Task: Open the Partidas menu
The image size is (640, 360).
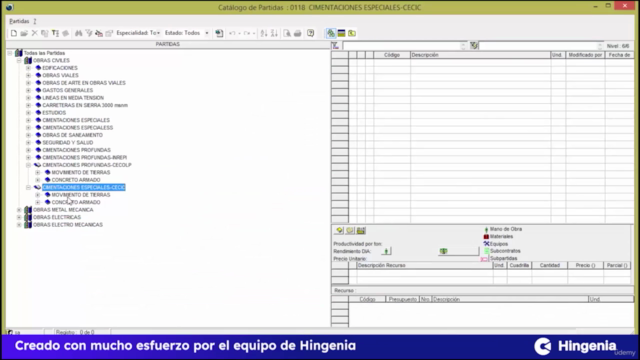Action: click(19, 21)
